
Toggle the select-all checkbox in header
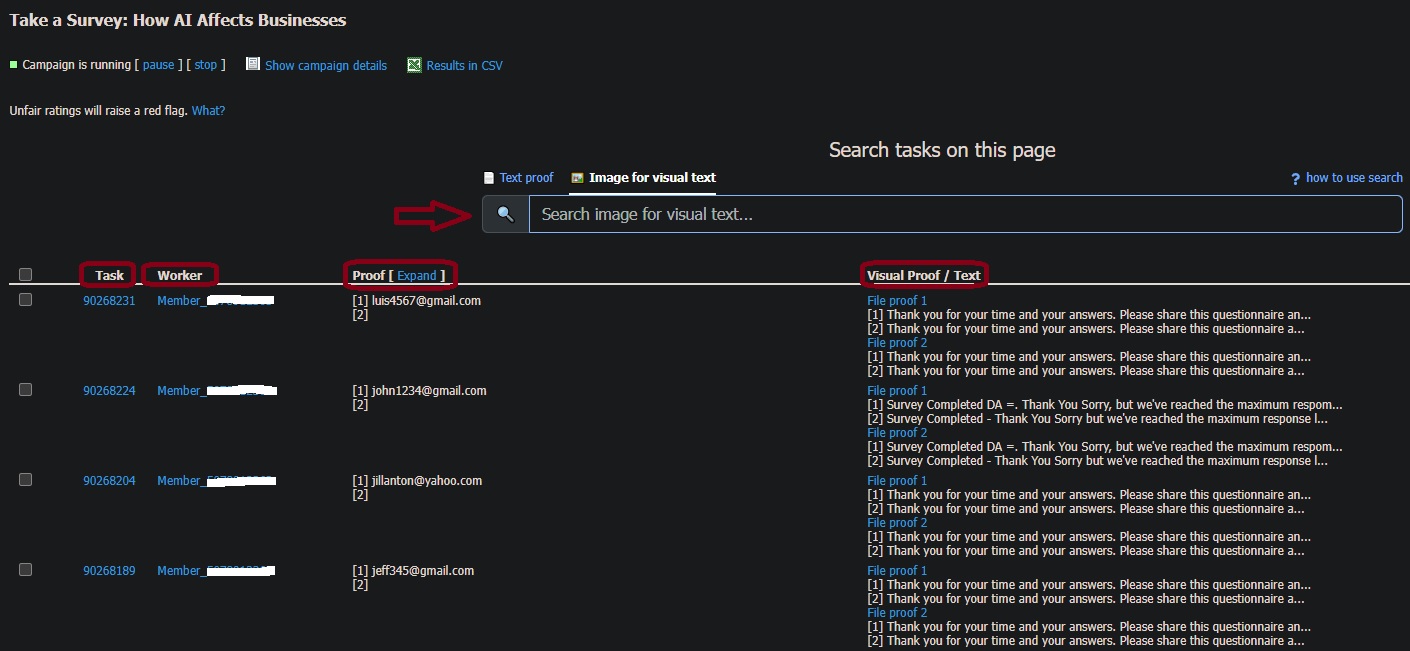(26, 275)
